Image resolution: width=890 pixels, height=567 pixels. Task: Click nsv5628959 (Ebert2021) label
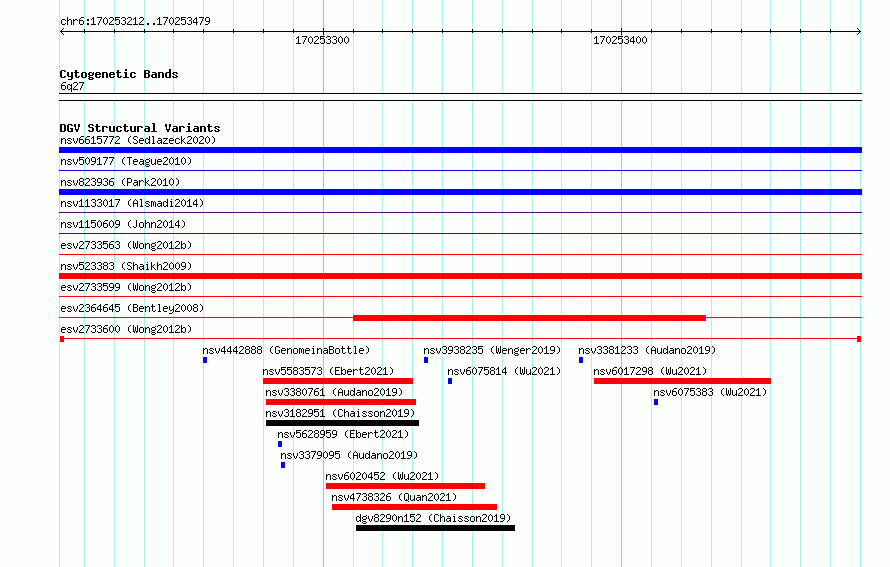pos(343,434)
